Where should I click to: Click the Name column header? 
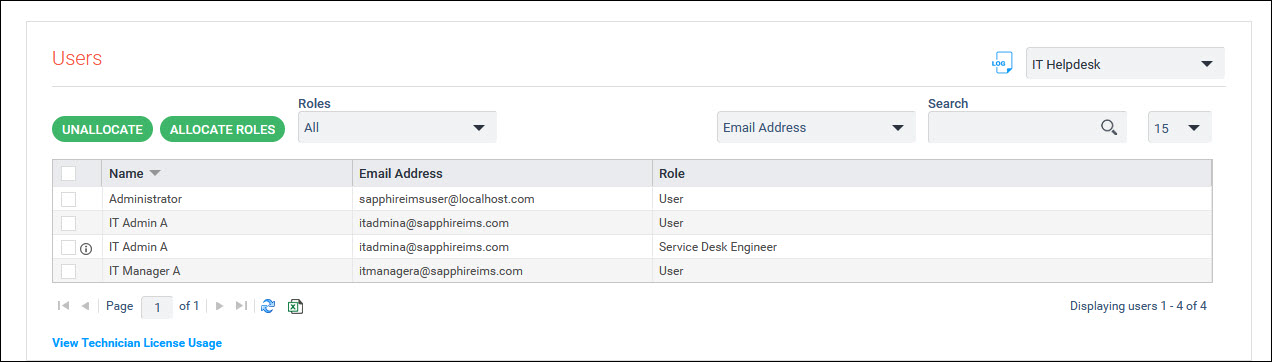click(227, 174)
